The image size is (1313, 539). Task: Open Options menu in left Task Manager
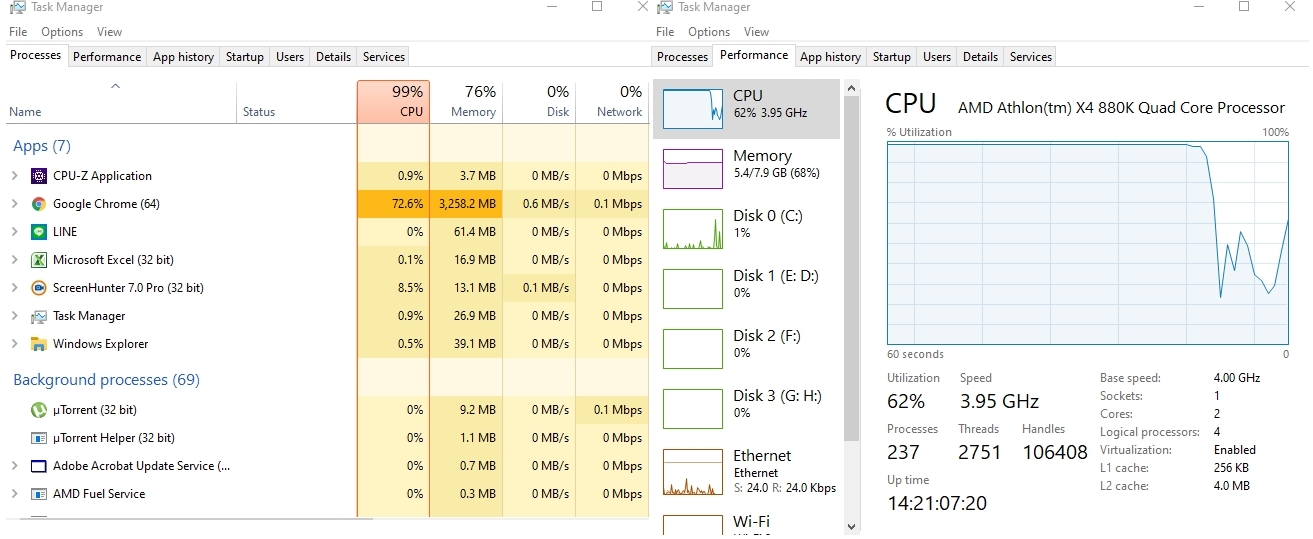[x=62, y=32]
